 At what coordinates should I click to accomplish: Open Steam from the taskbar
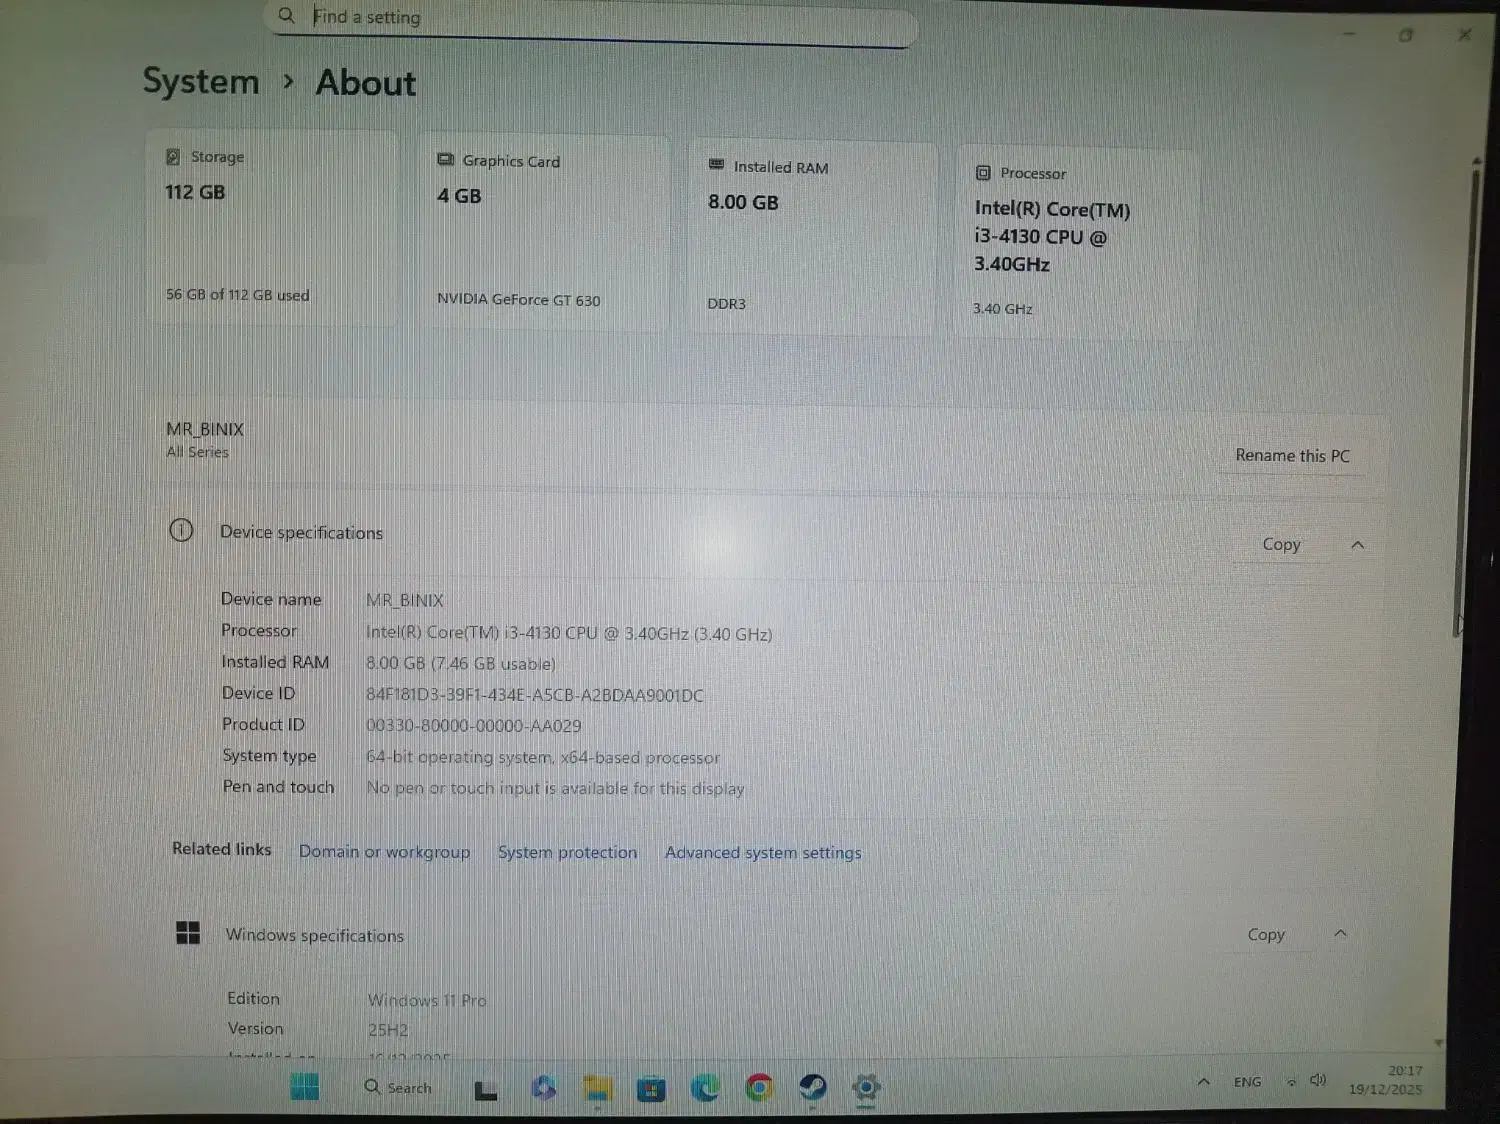point(813,1087)
